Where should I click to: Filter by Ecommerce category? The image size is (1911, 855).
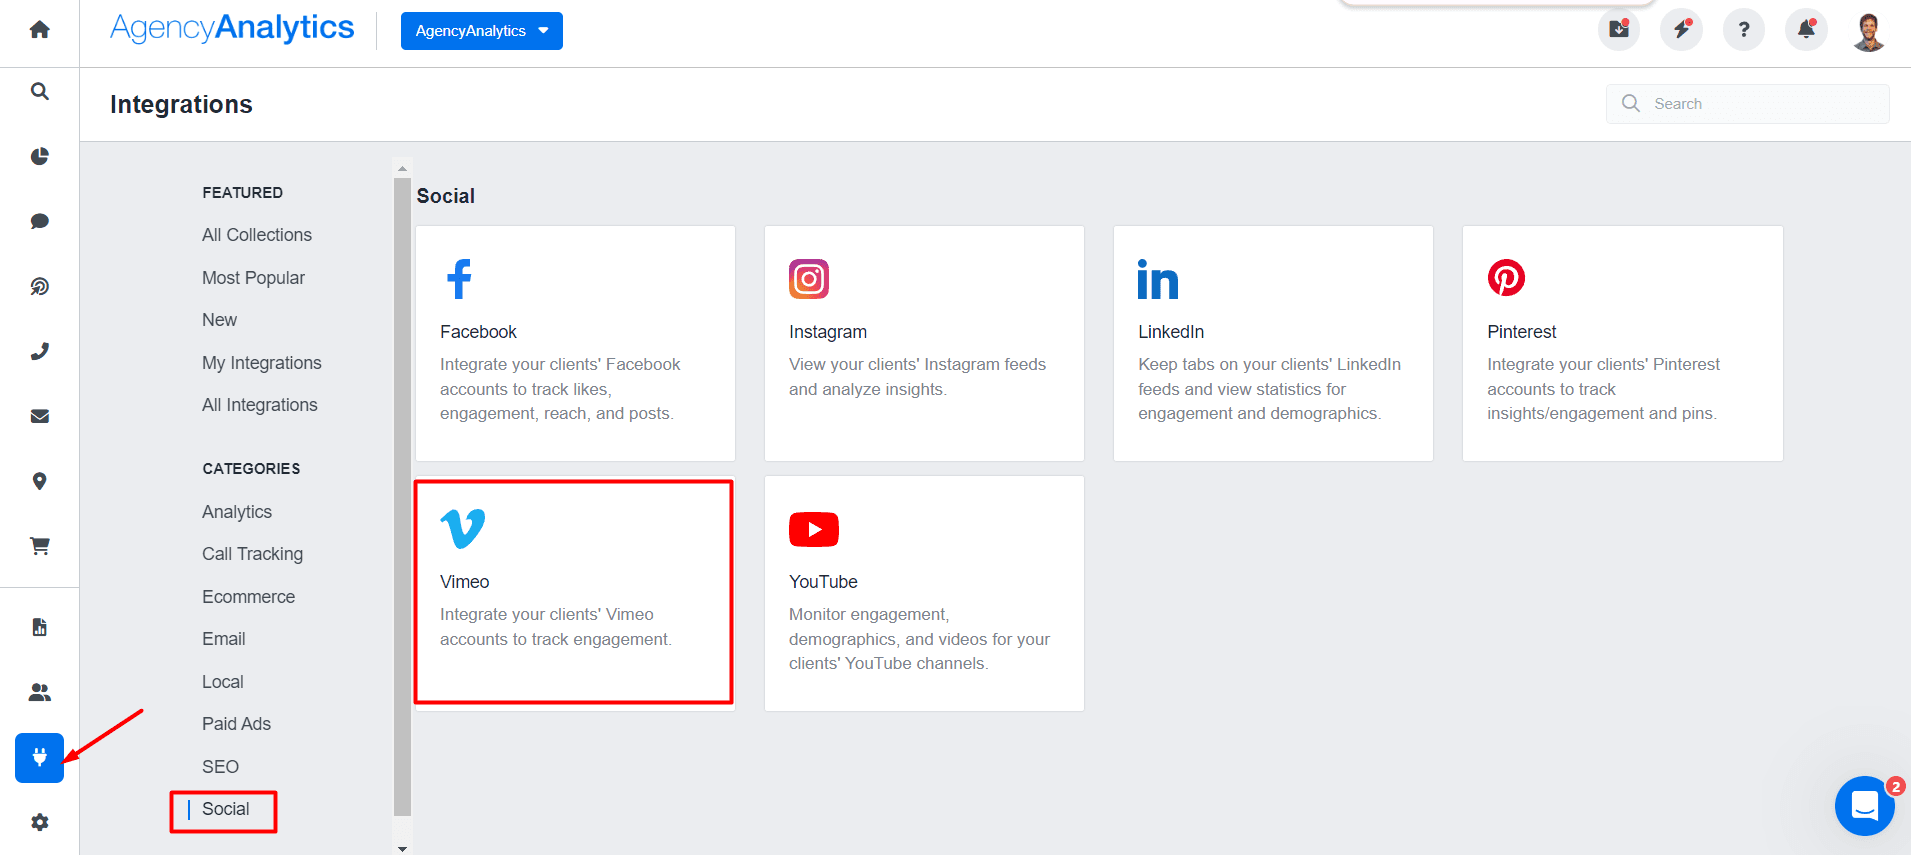click(248, 597)
